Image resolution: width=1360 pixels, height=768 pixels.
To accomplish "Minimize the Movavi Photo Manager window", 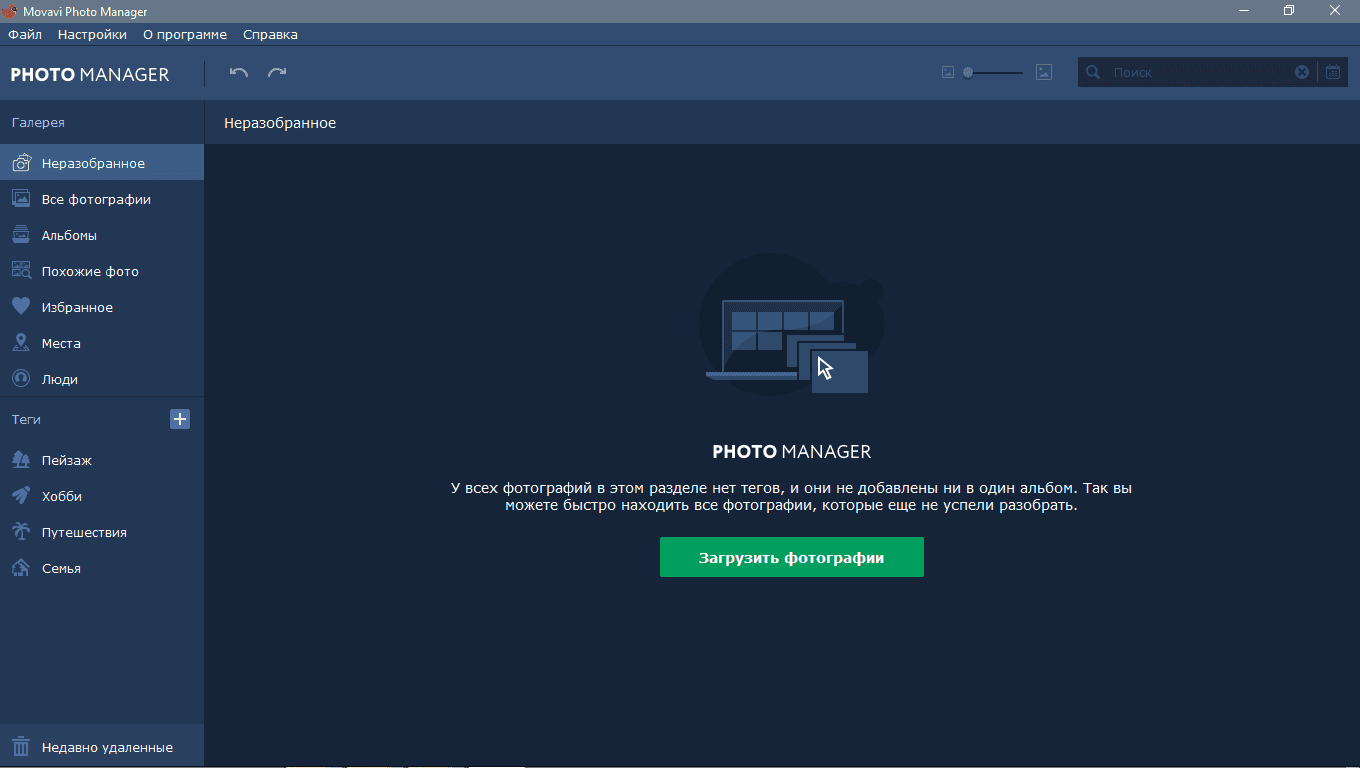I will [x=1243, y=10].
